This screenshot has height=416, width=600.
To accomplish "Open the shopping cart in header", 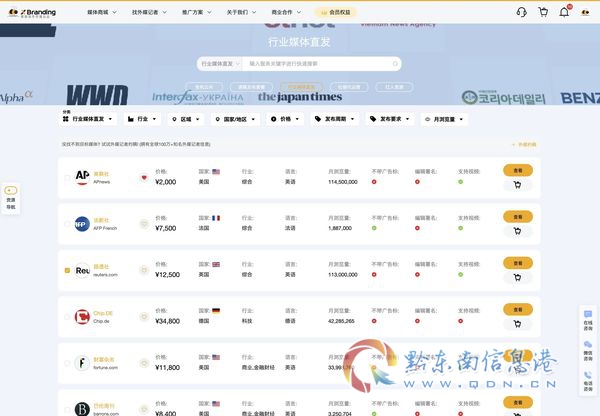I will (543, 12).
